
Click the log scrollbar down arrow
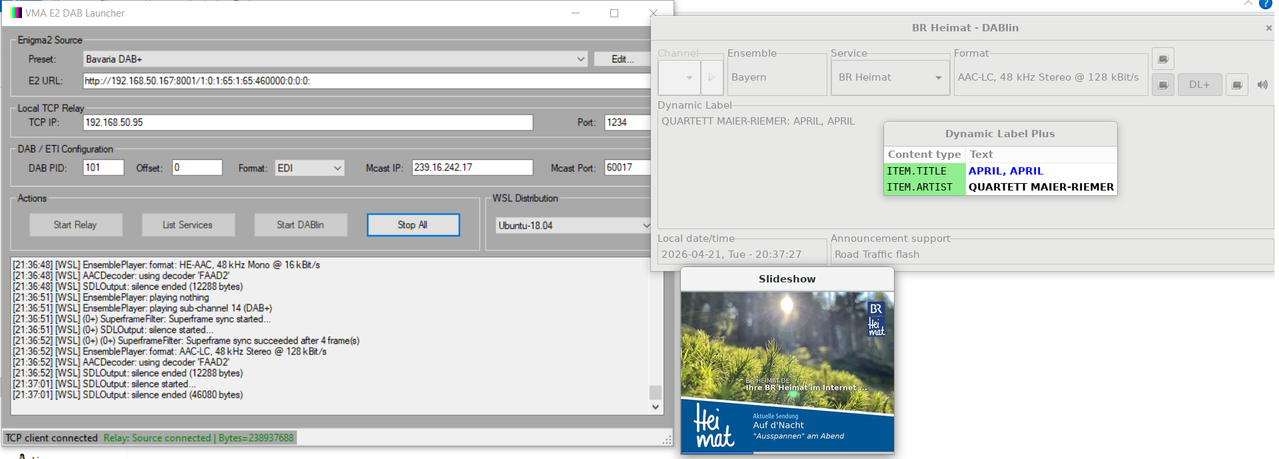point(655,407)
